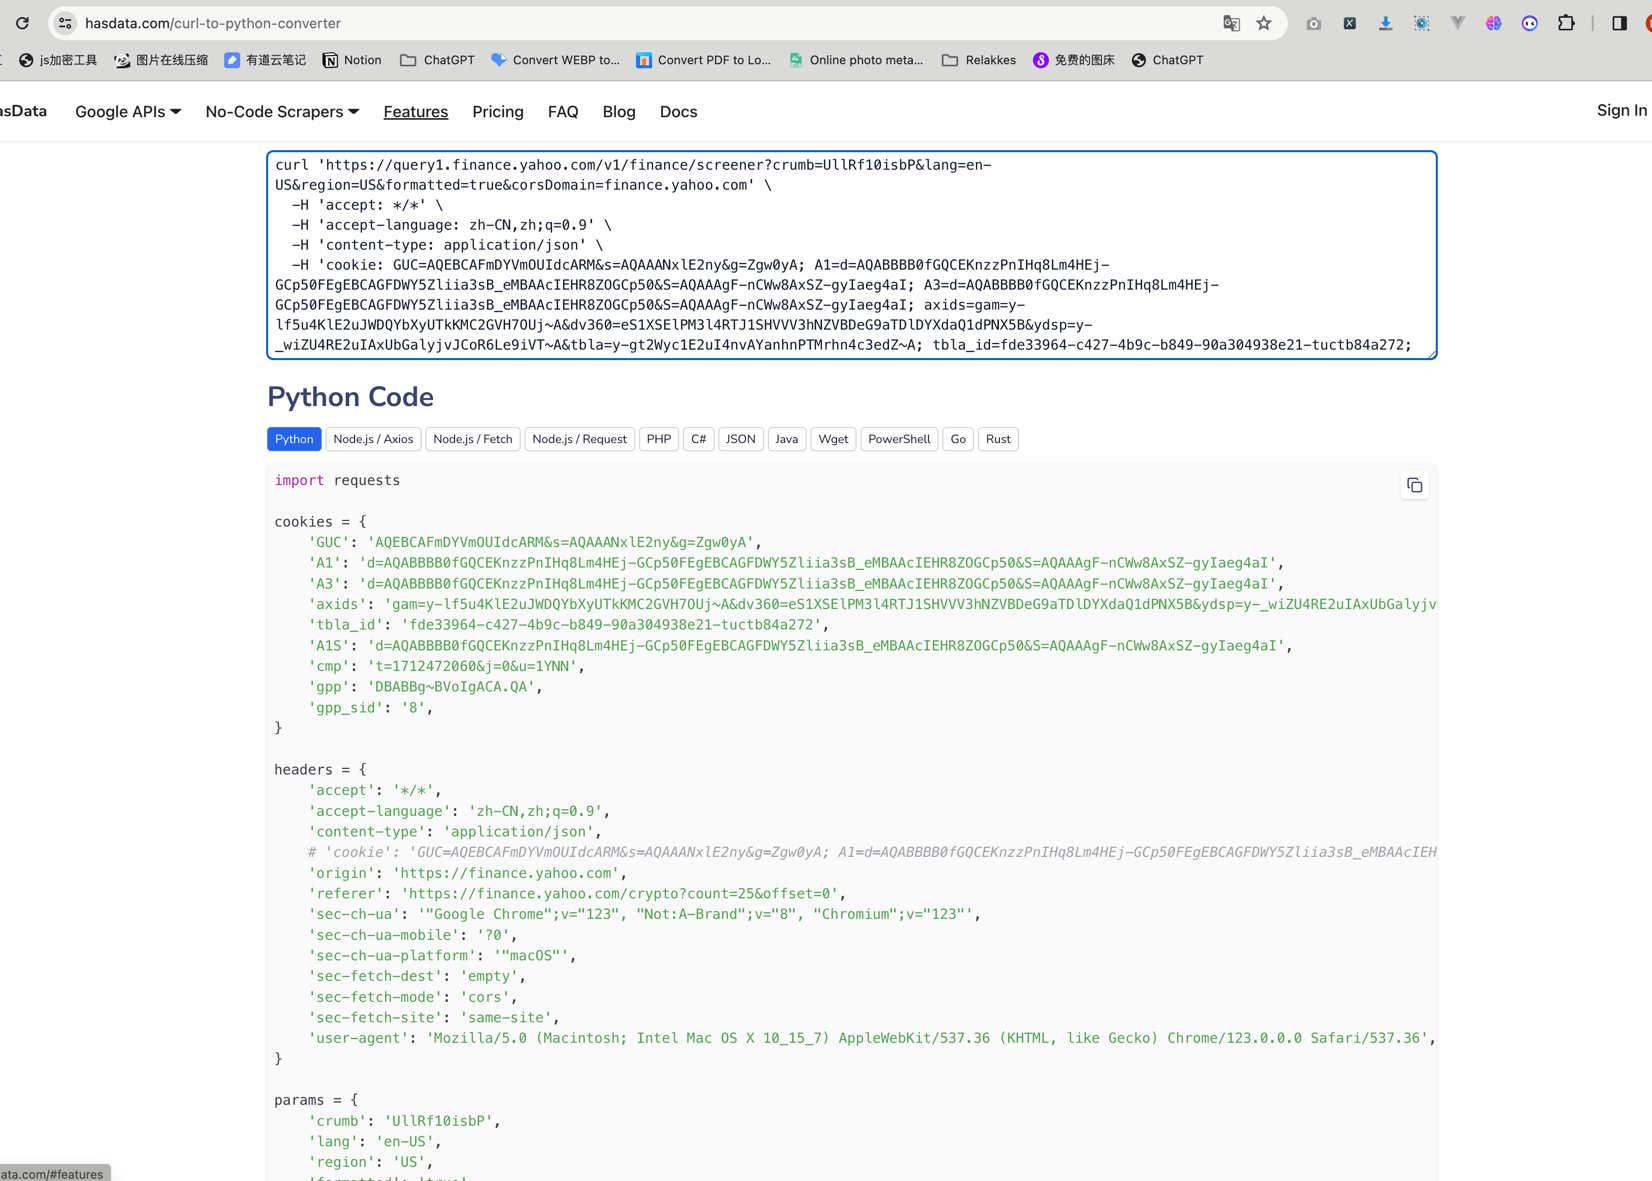Switch to the Node.js / Fetch tab
Viewport: 1652px width, 1181px height.
[473, 439]
